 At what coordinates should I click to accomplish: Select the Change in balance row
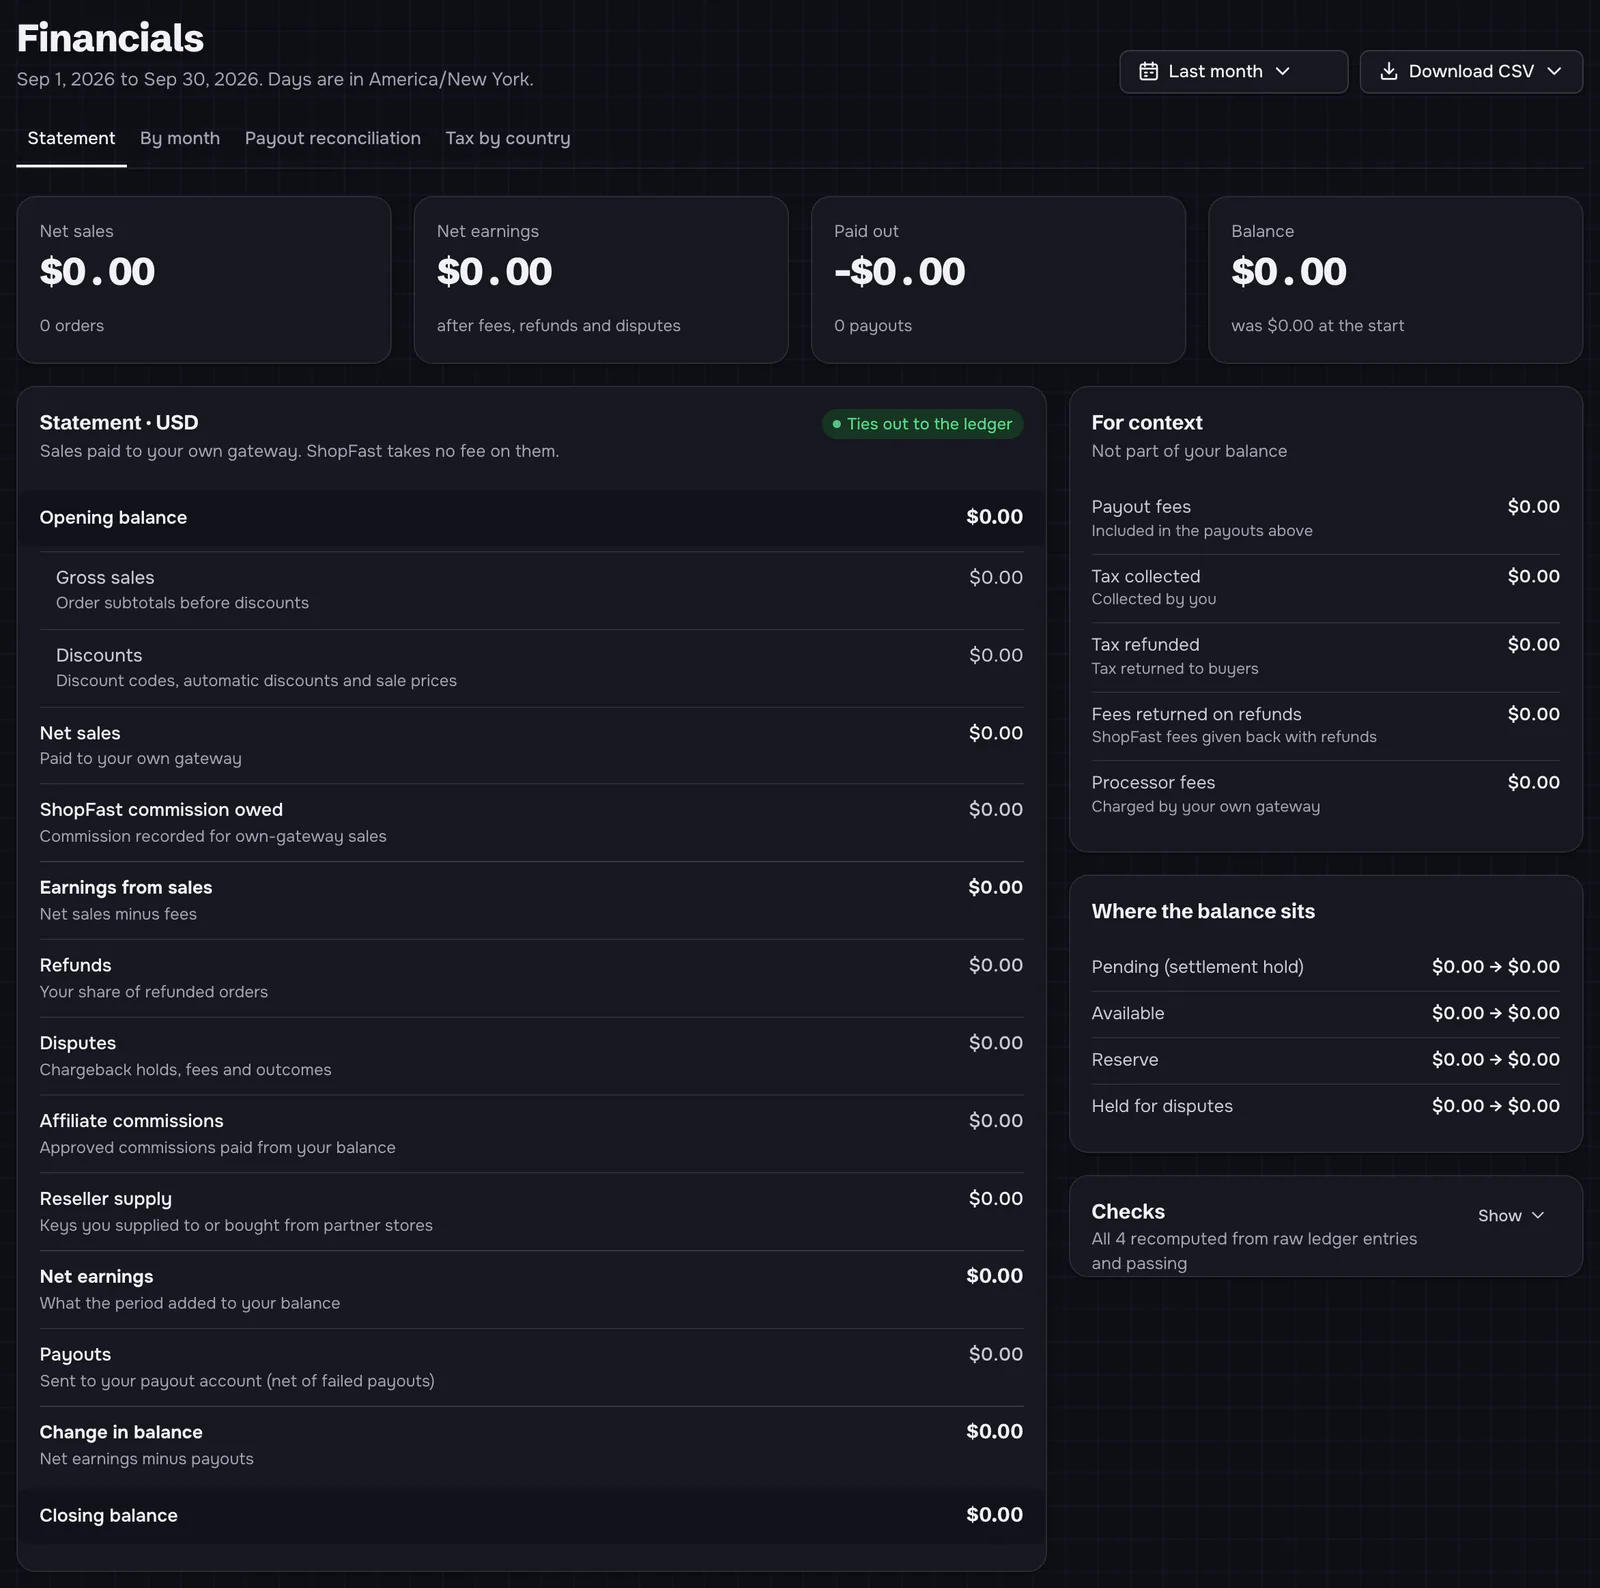tap(531, 1445)
